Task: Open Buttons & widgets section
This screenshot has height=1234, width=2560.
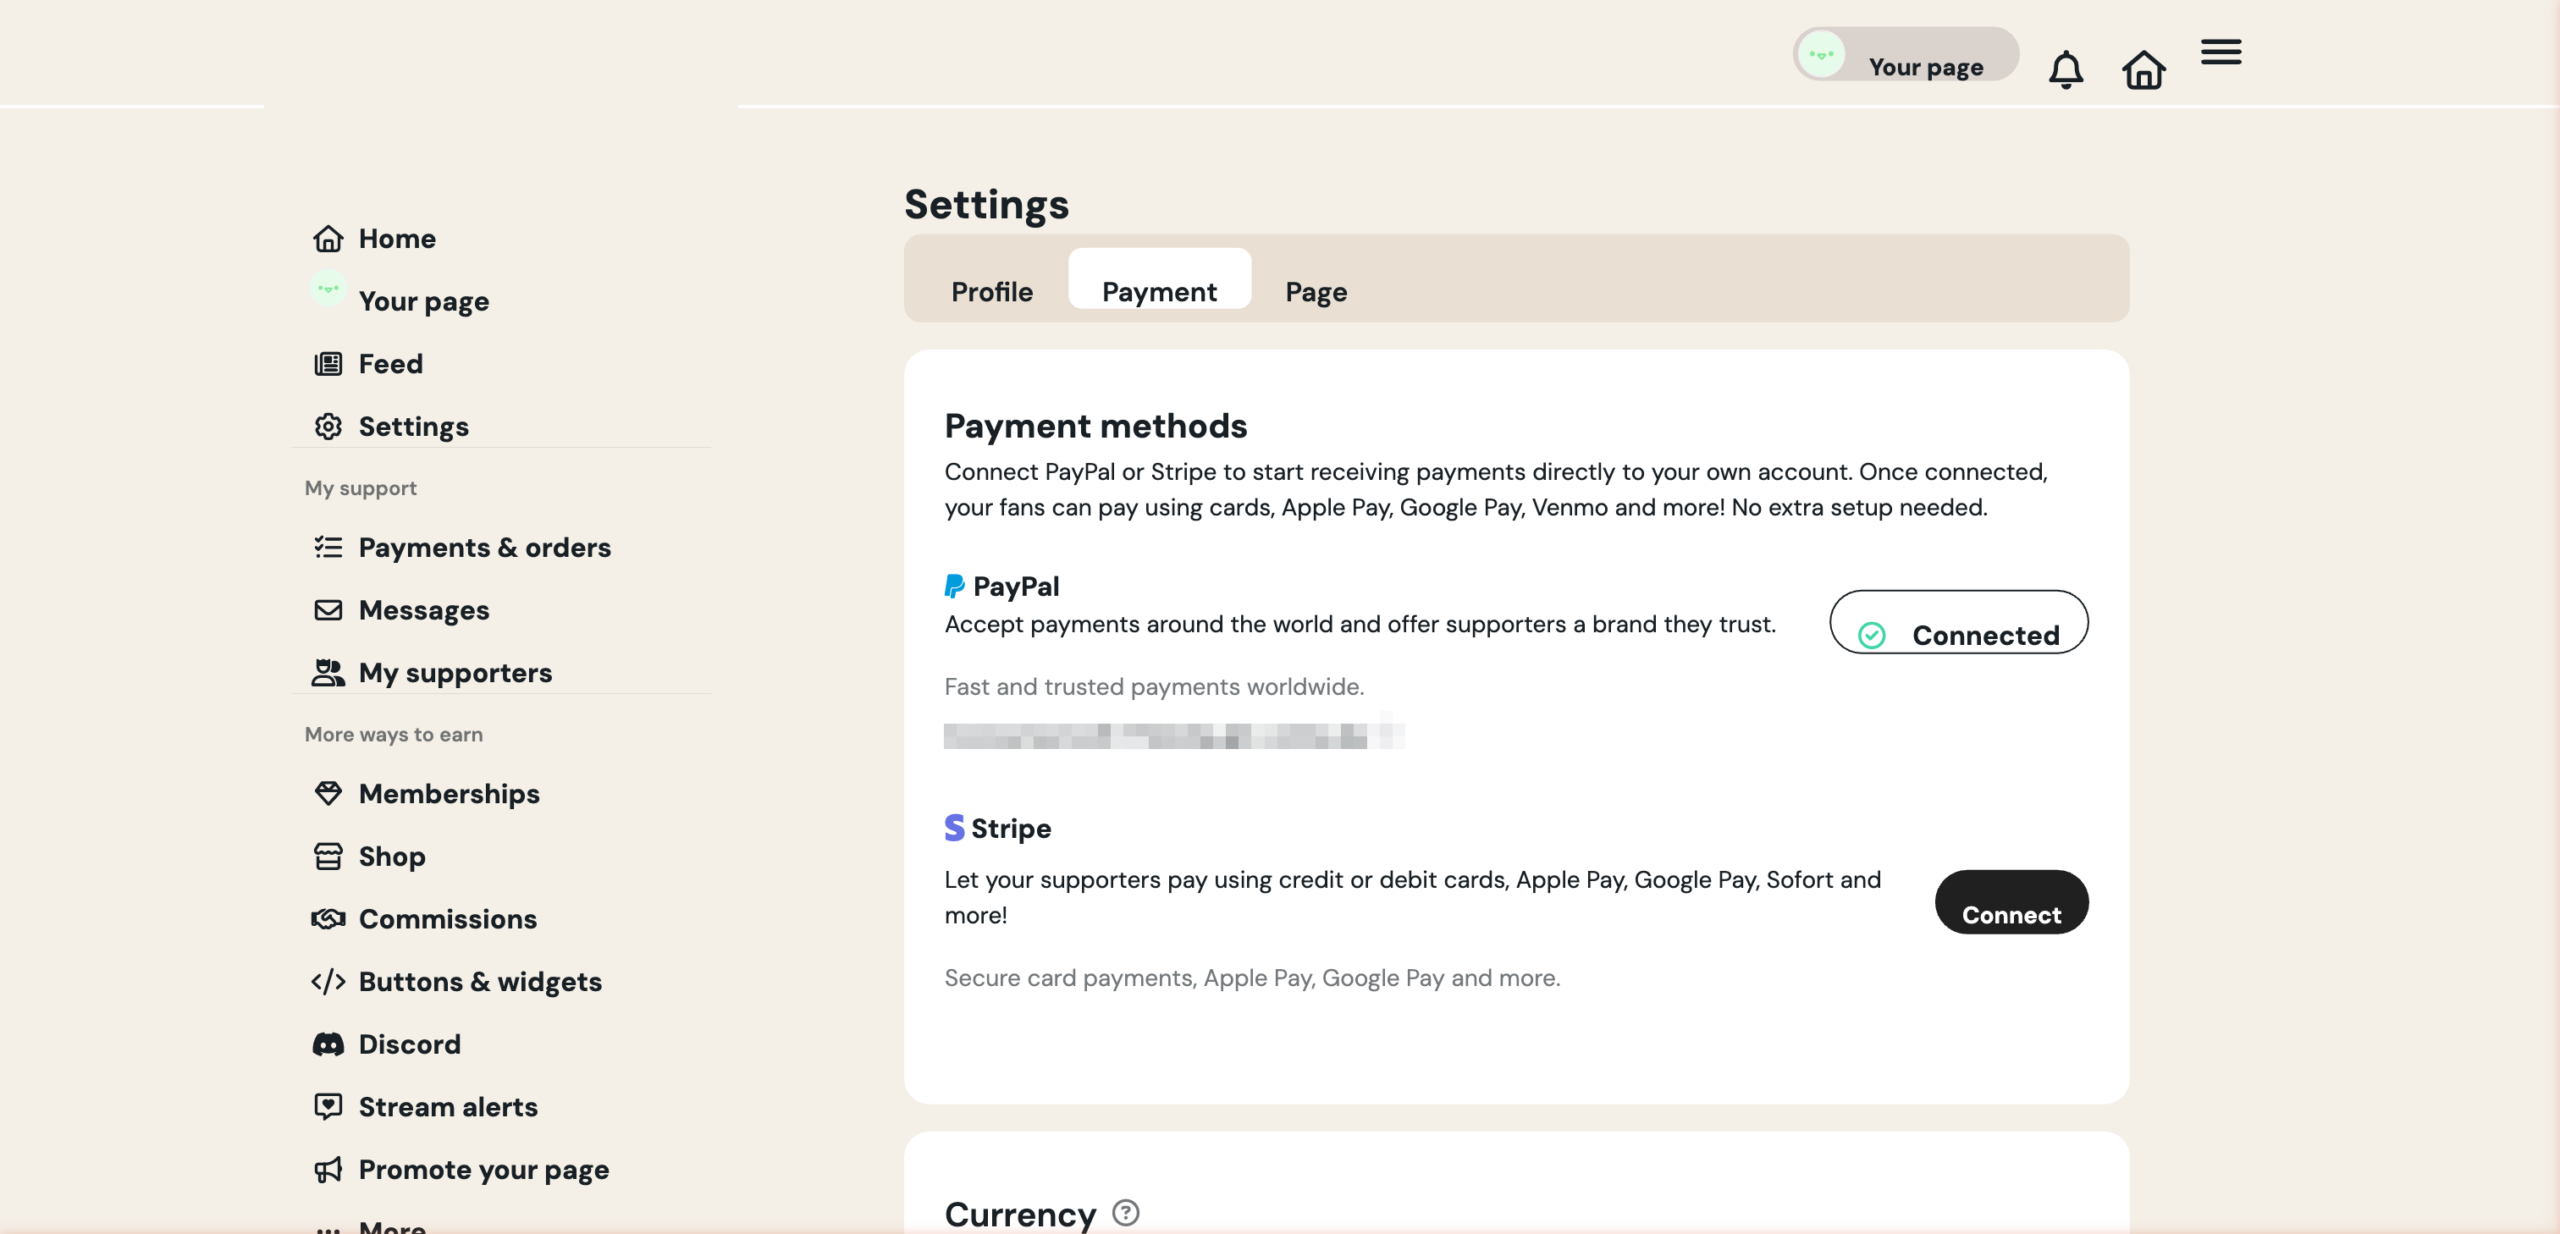Action: click(480, 981)
